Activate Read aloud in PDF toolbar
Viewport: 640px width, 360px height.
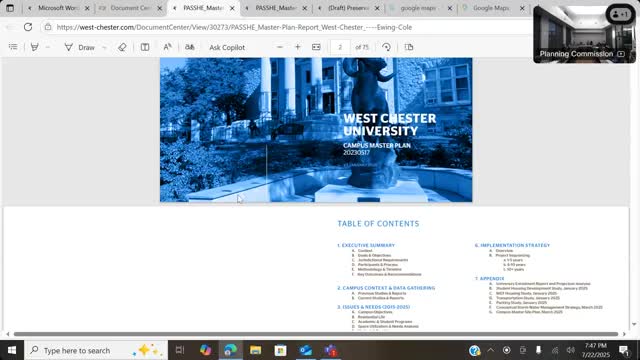pos(167,47)
